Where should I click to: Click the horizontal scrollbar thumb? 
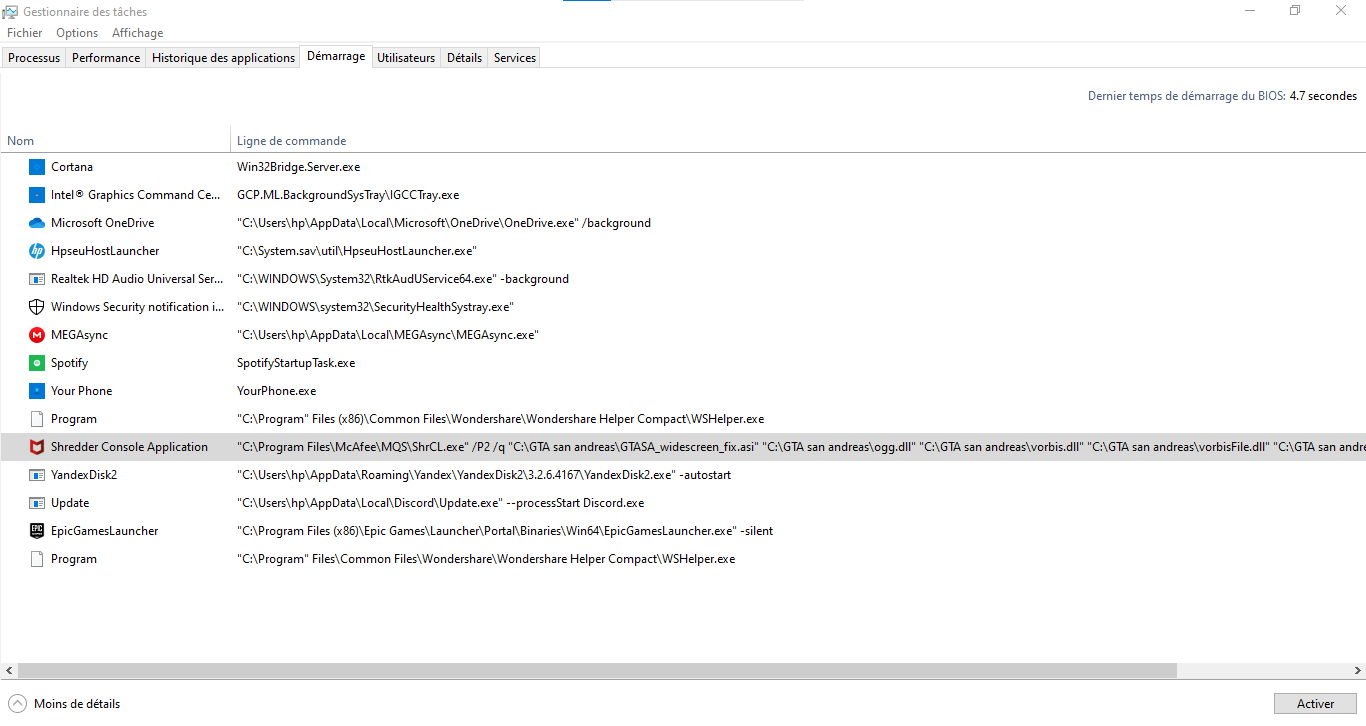point(597,670)
